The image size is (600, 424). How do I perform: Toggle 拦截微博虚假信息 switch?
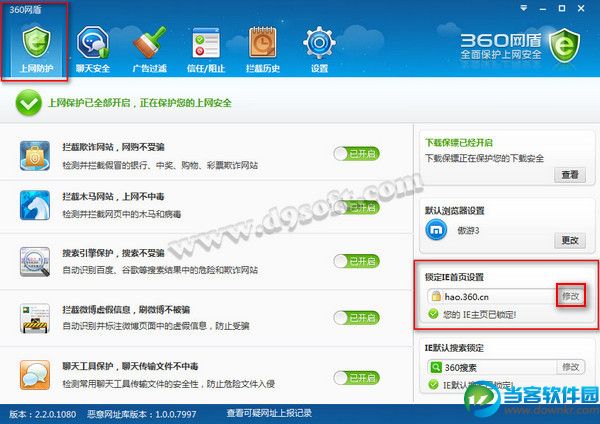[356, 318]
